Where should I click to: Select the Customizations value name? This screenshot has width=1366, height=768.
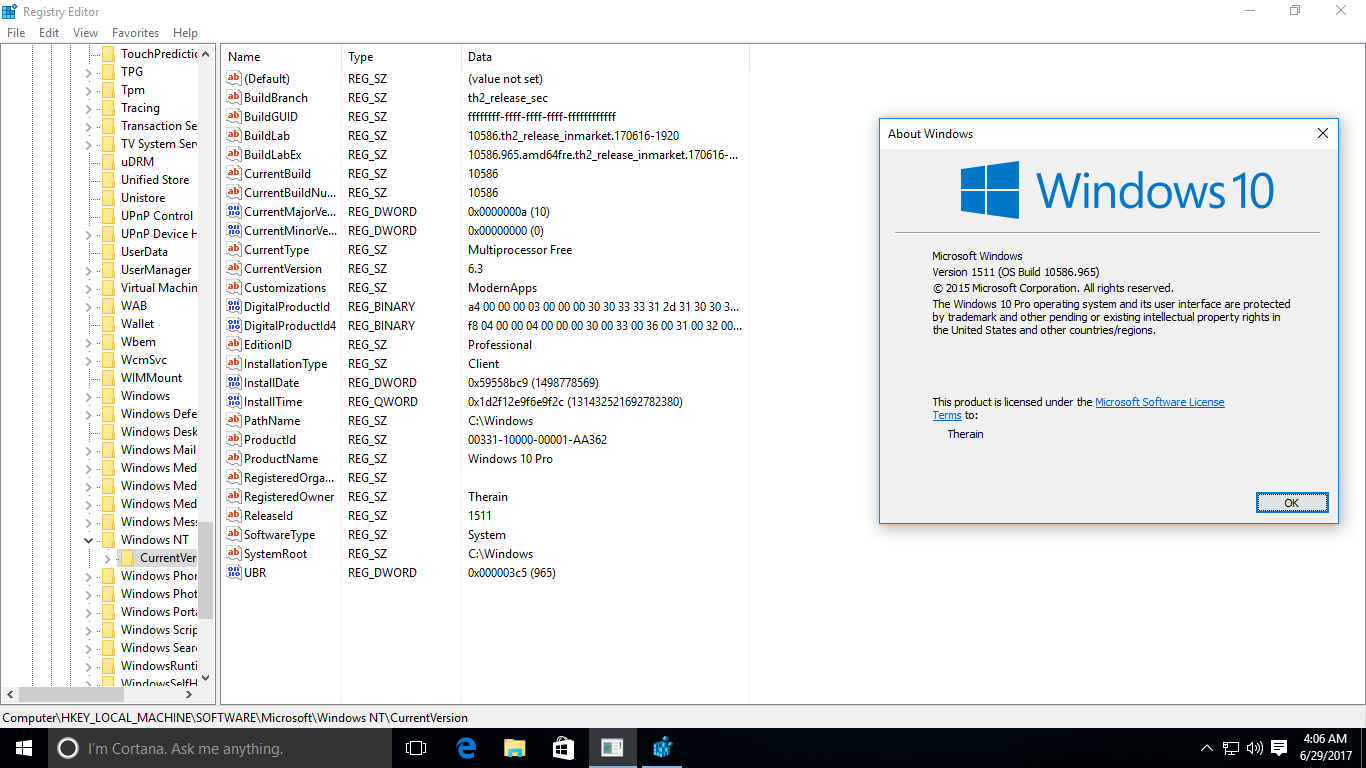click(x=285, y=288)
